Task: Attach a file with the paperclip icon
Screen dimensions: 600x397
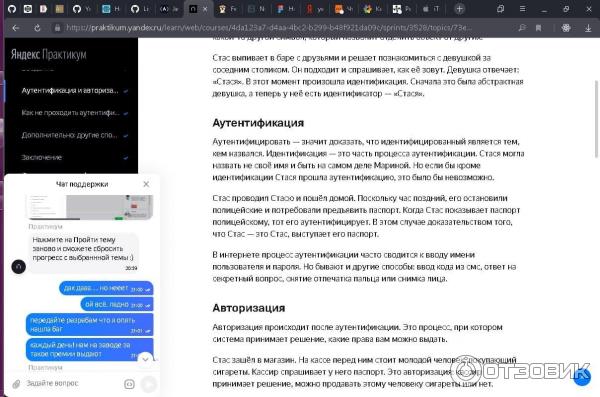Action: tap(16, 384)
